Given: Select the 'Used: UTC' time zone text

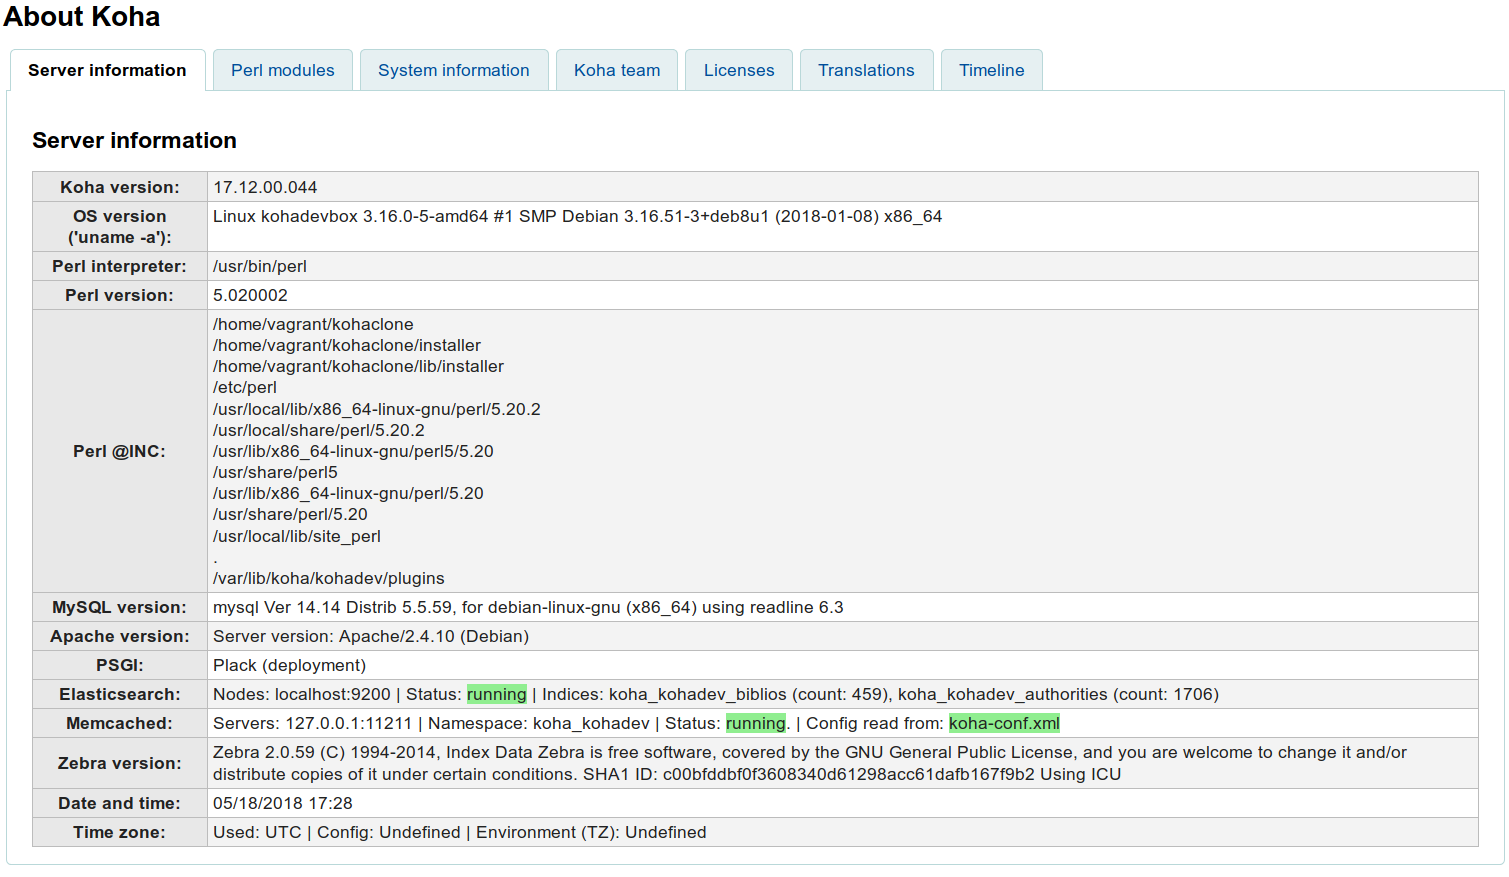Looking at the screenshot, I should coord(257,832).
